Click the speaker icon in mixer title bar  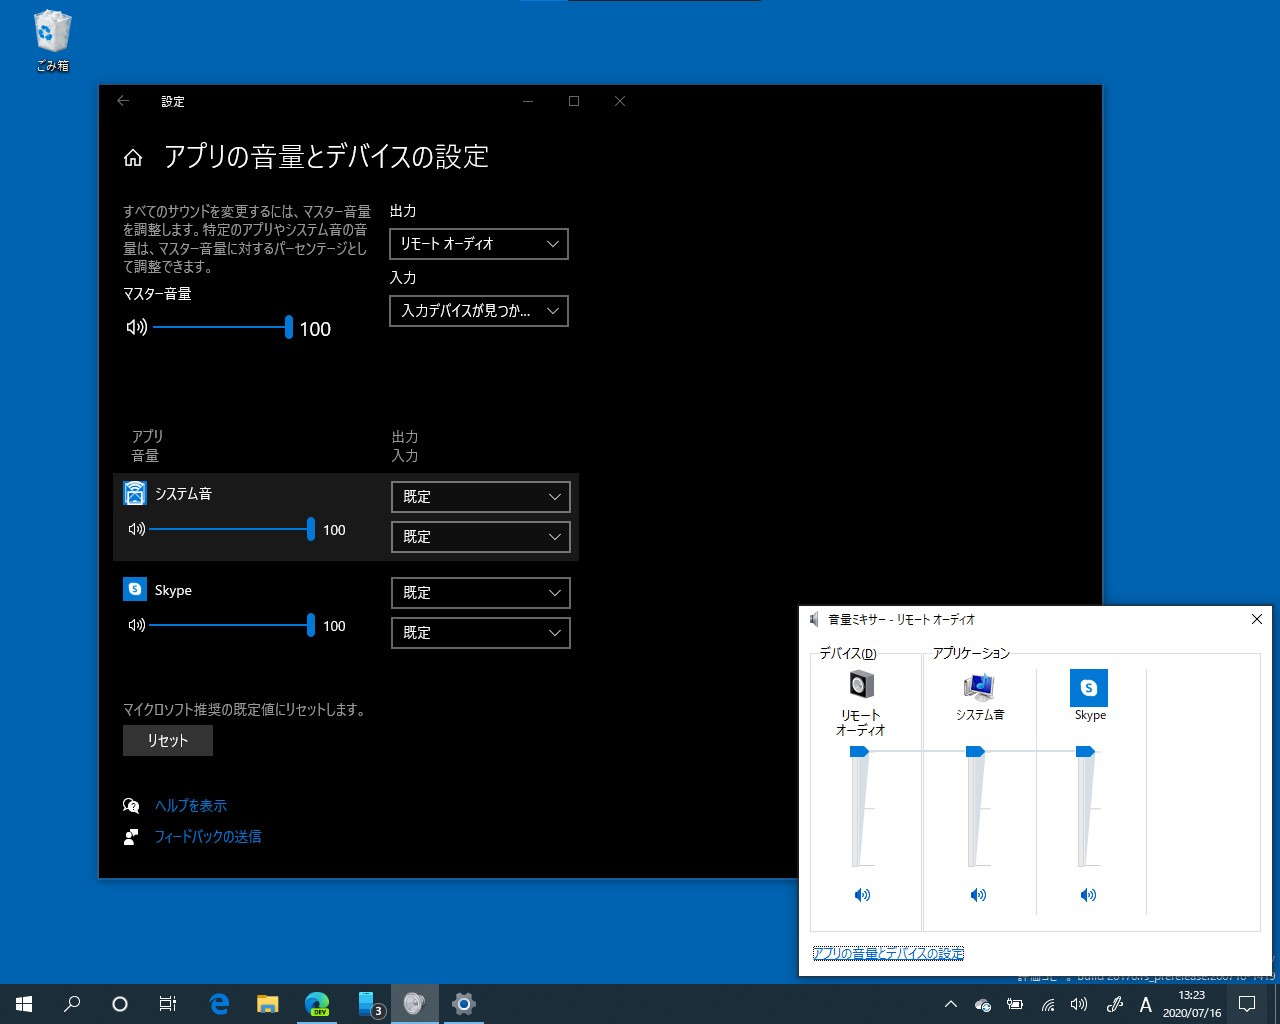point(815,620)
